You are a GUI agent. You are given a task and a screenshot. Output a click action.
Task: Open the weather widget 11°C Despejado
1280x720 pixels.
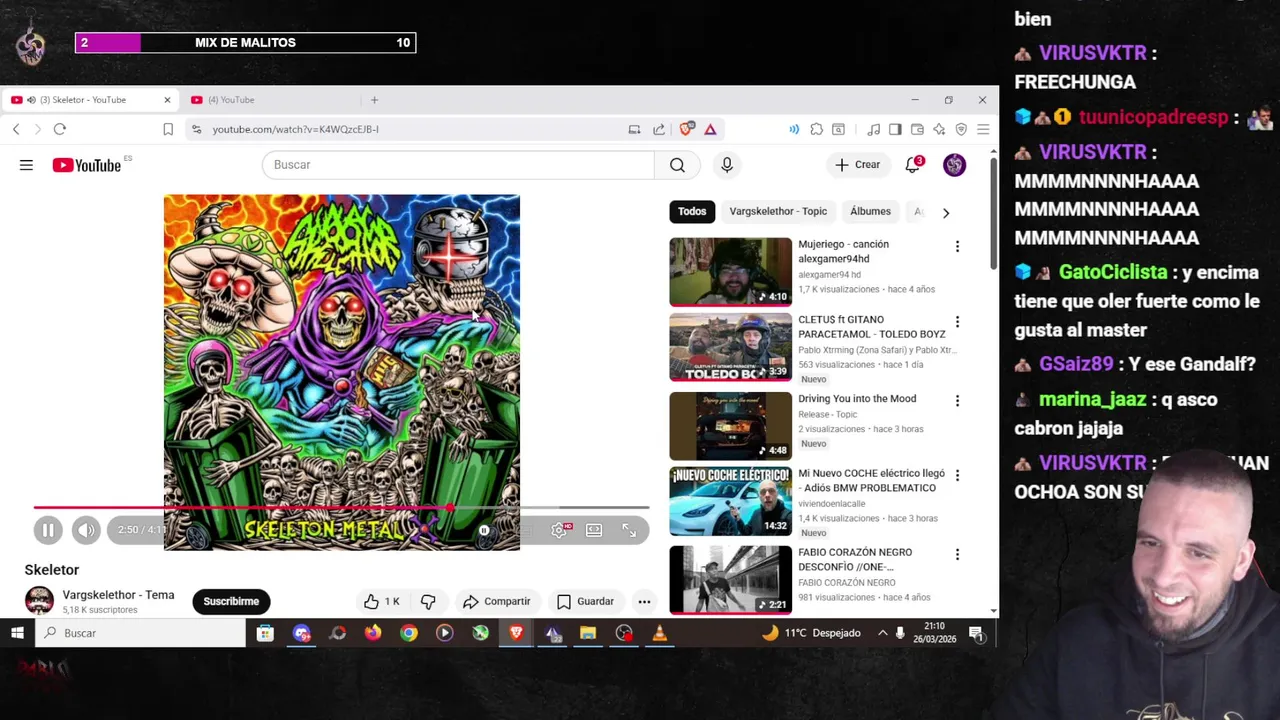coord(811,633)
